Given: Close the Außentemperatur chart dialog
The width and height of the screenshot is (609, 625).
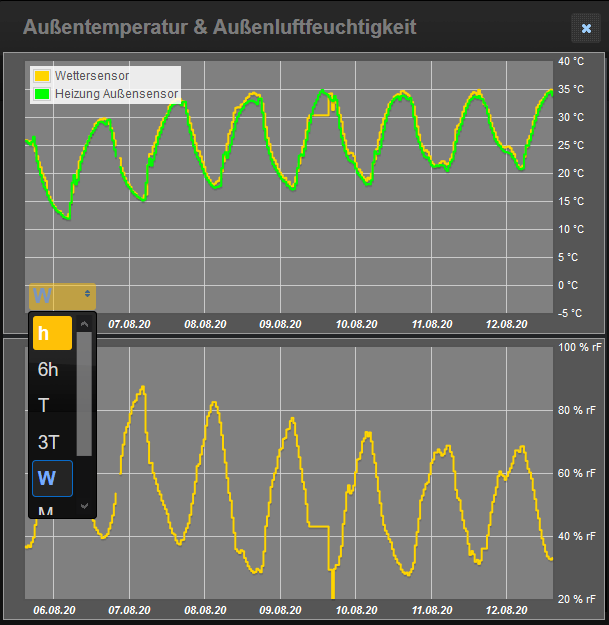Looking at the screenshot, I should point(585,28).
